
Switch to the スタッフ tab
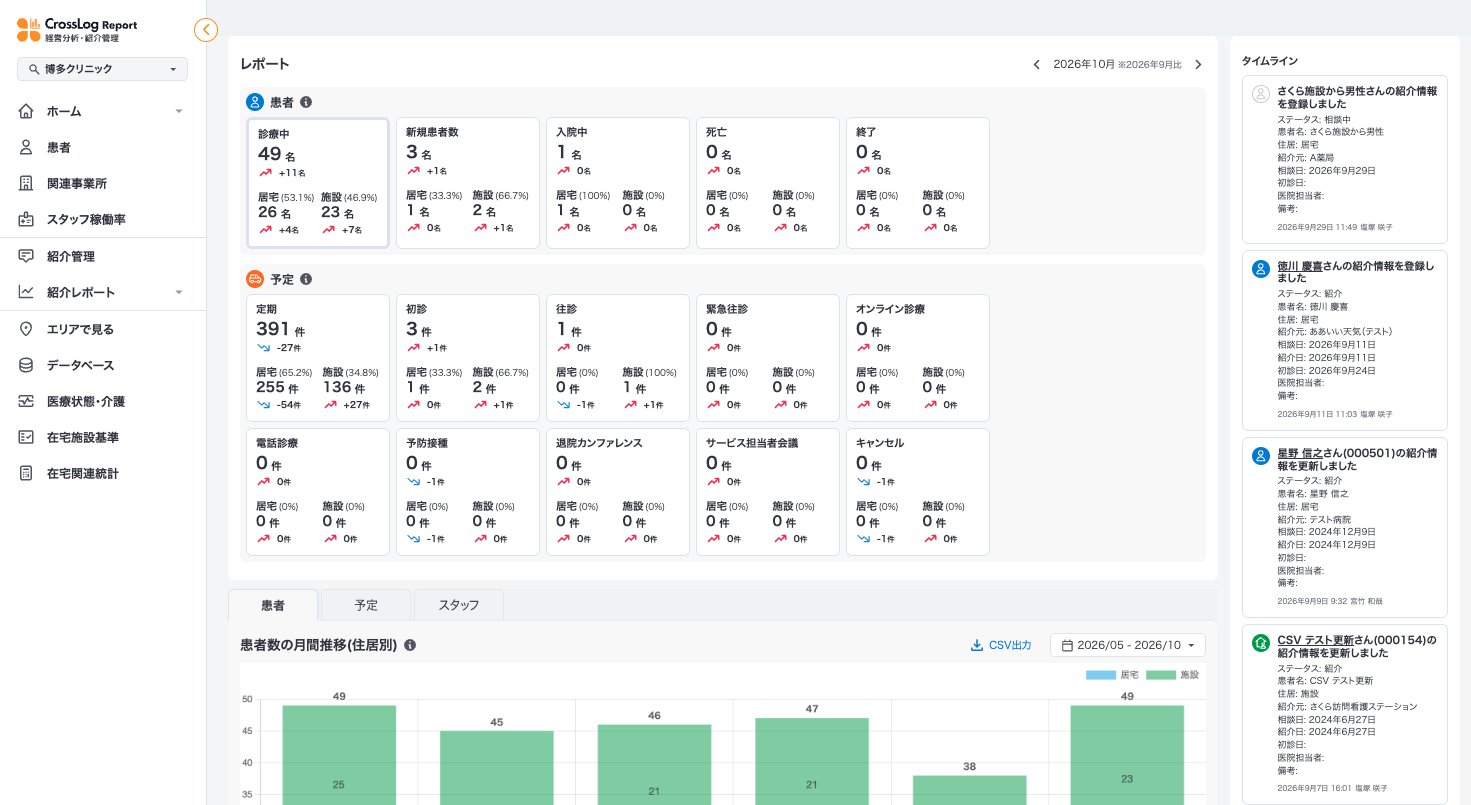[x=459, y=605]
